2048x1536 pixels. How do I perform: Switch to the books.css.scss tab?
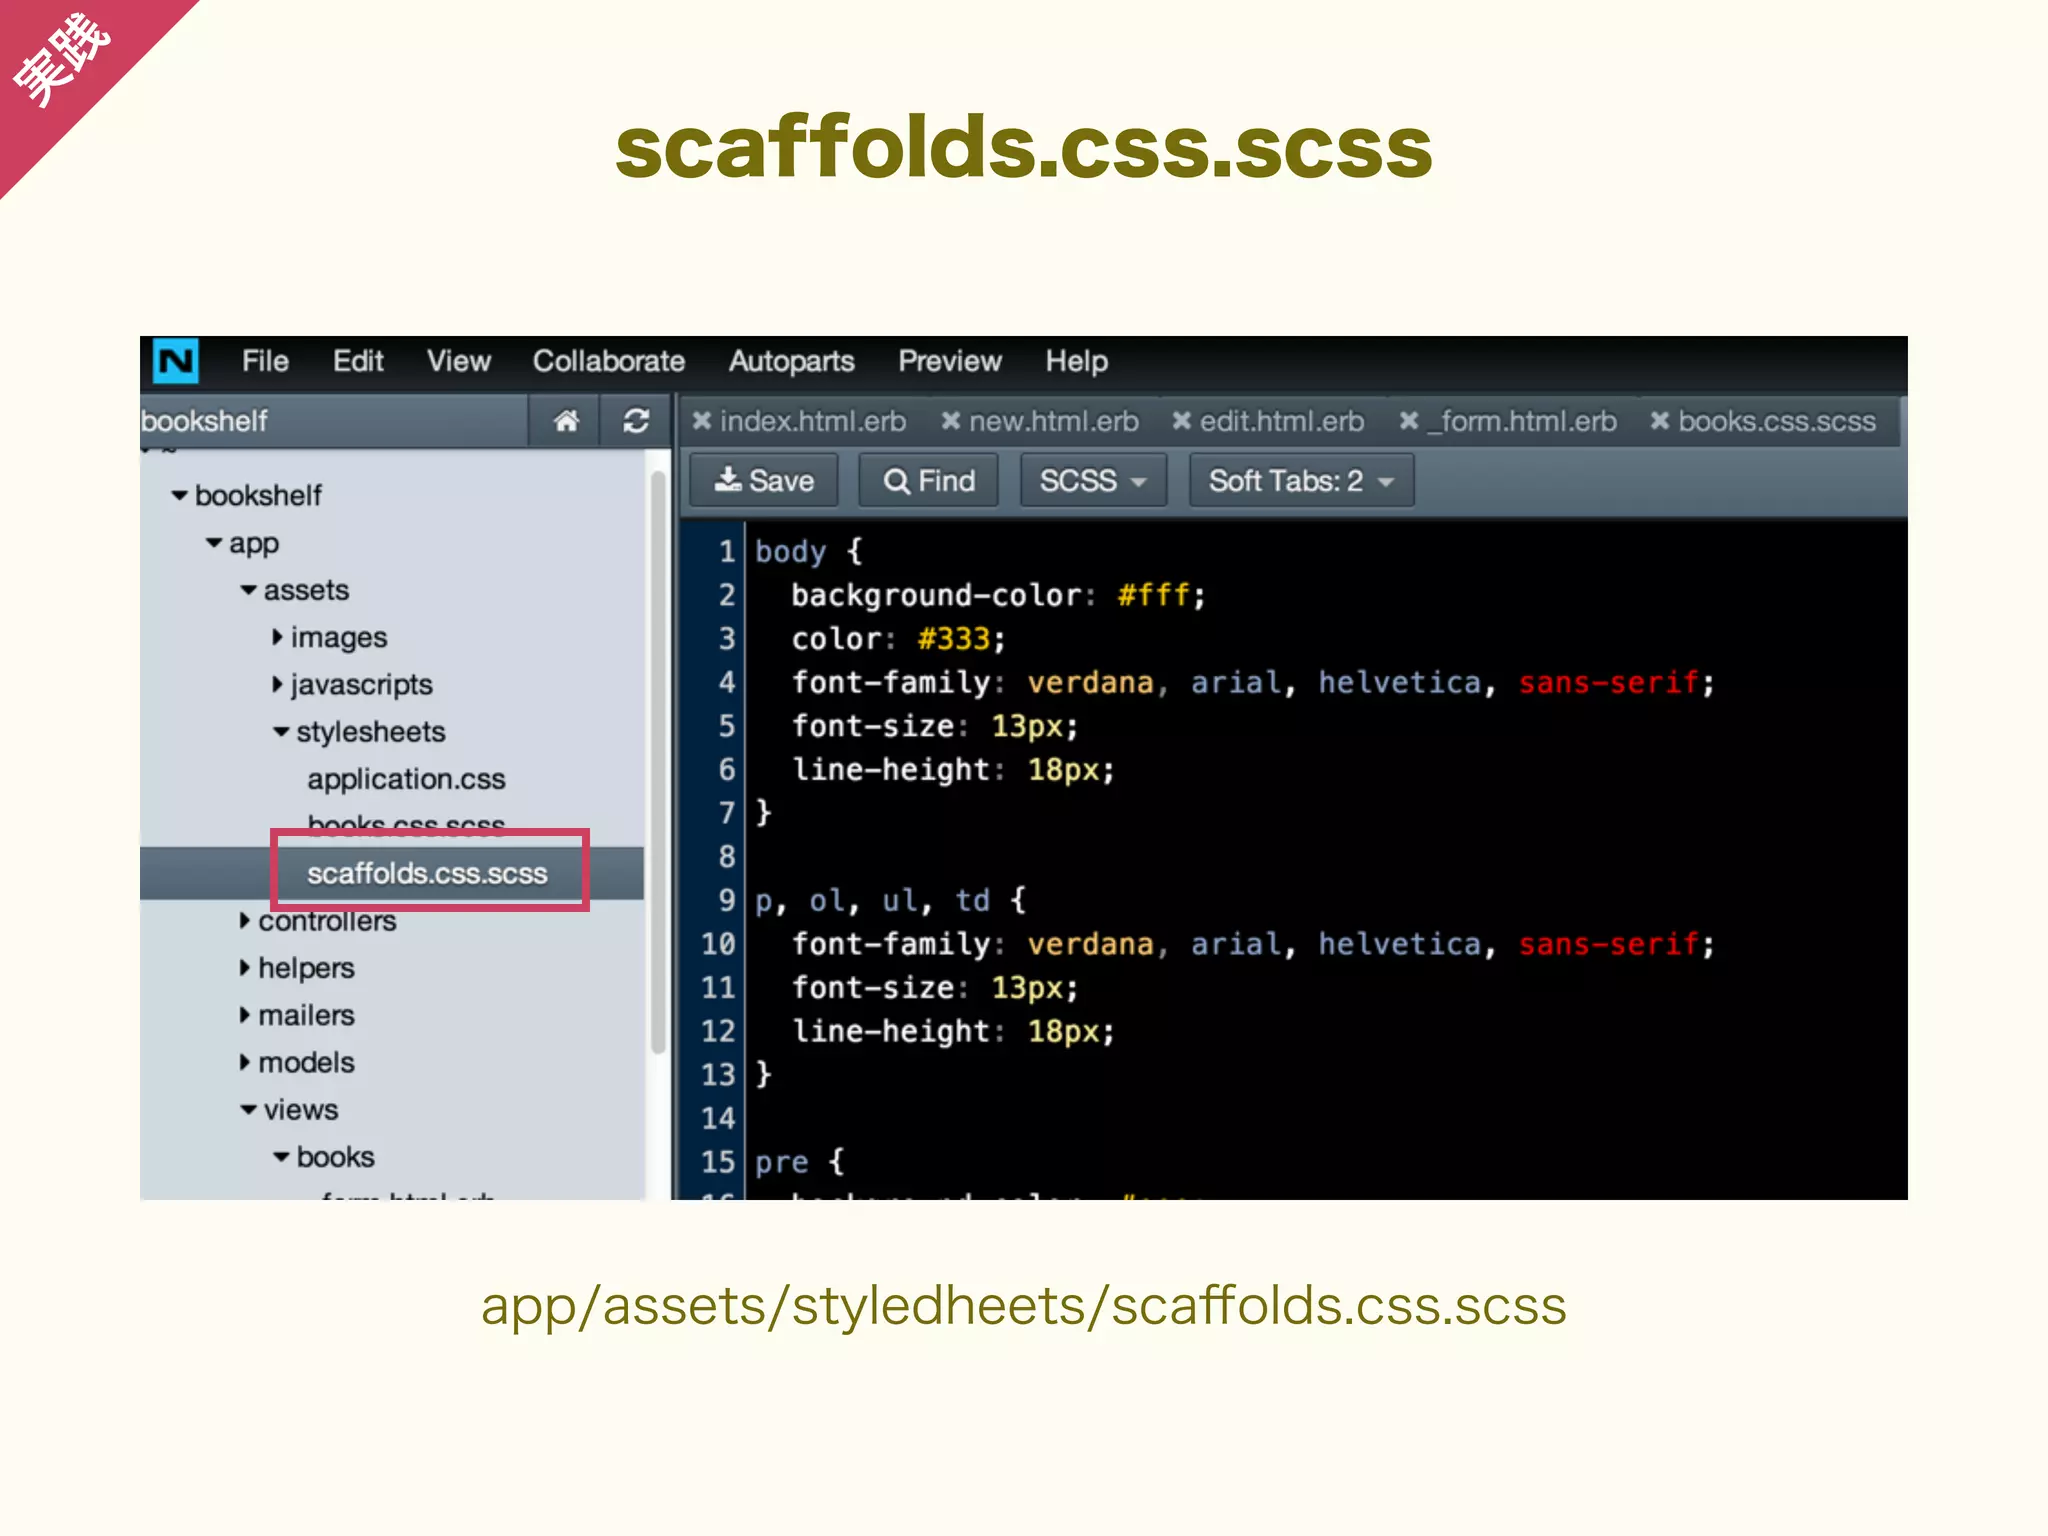(x=1777, y=421)
